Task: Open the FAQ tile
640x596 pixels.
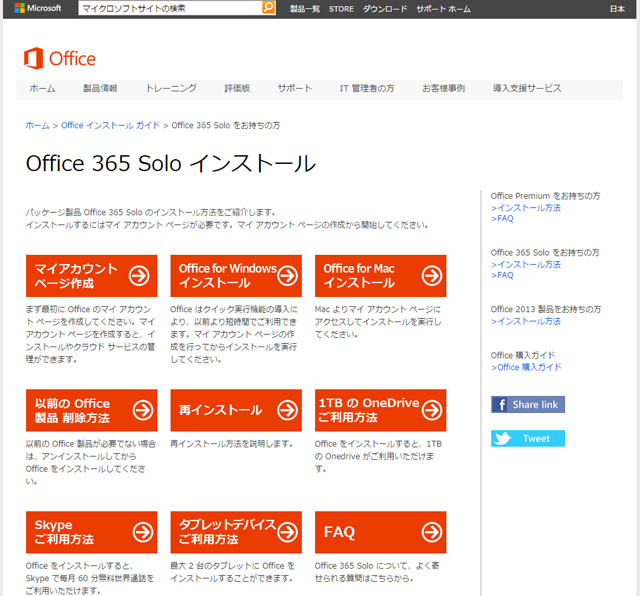Action: (380, 532)
